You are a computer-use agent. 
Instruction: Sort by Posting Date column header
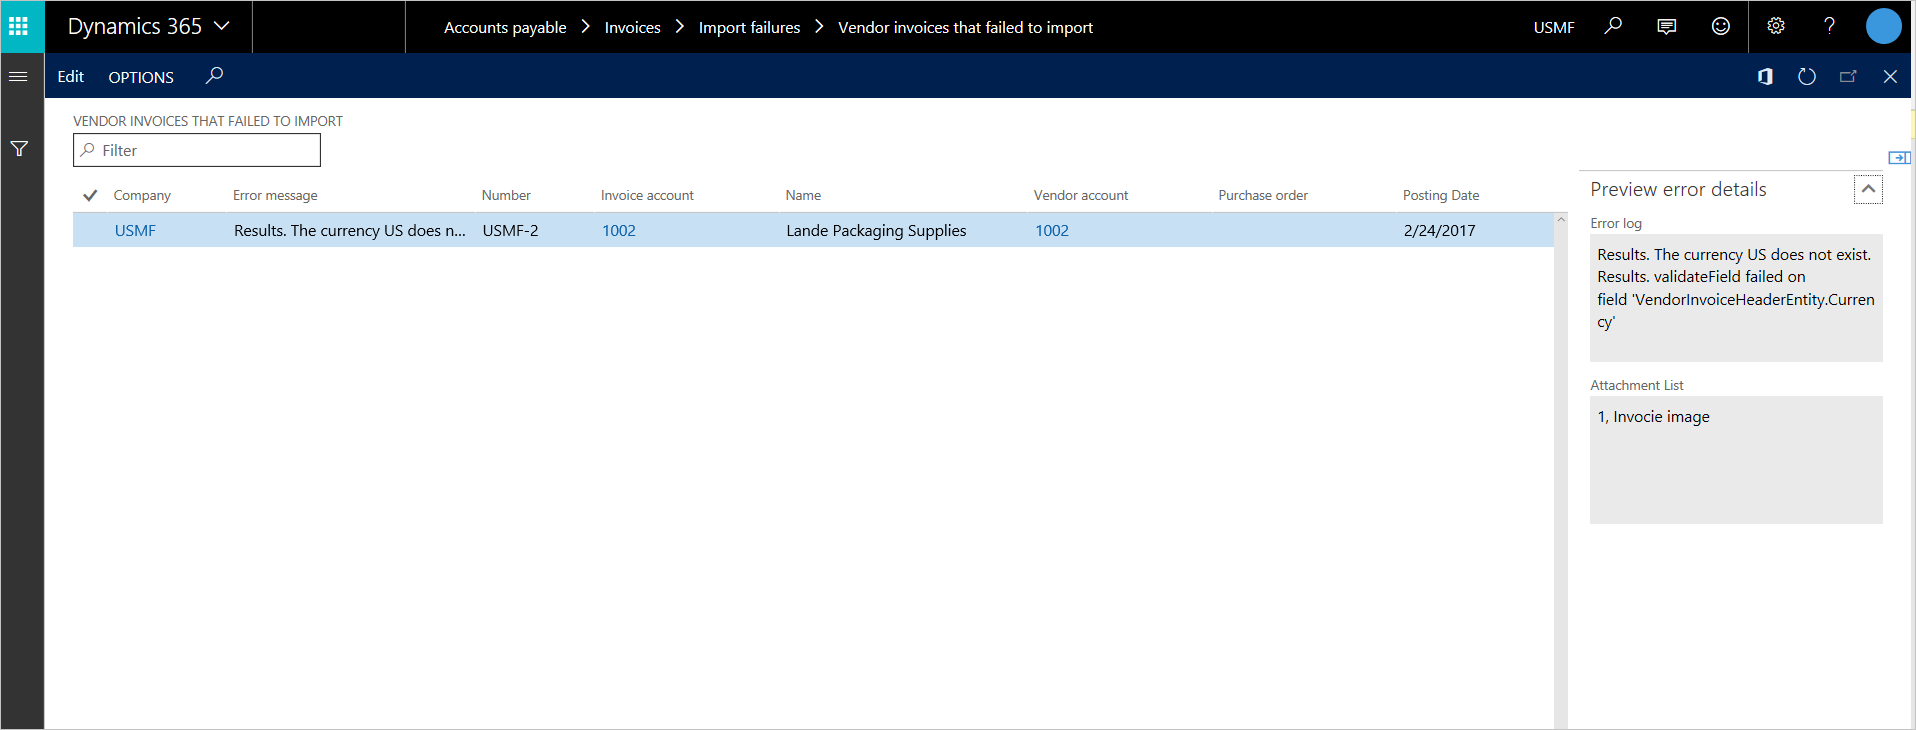(x=1441, y=195)
